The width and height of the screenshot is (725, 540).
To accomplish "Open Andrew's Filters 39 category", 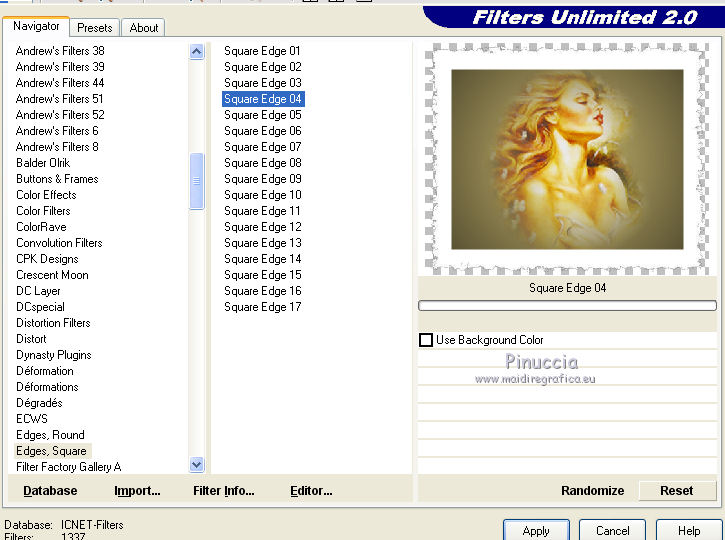I will [x=60, y=67].
